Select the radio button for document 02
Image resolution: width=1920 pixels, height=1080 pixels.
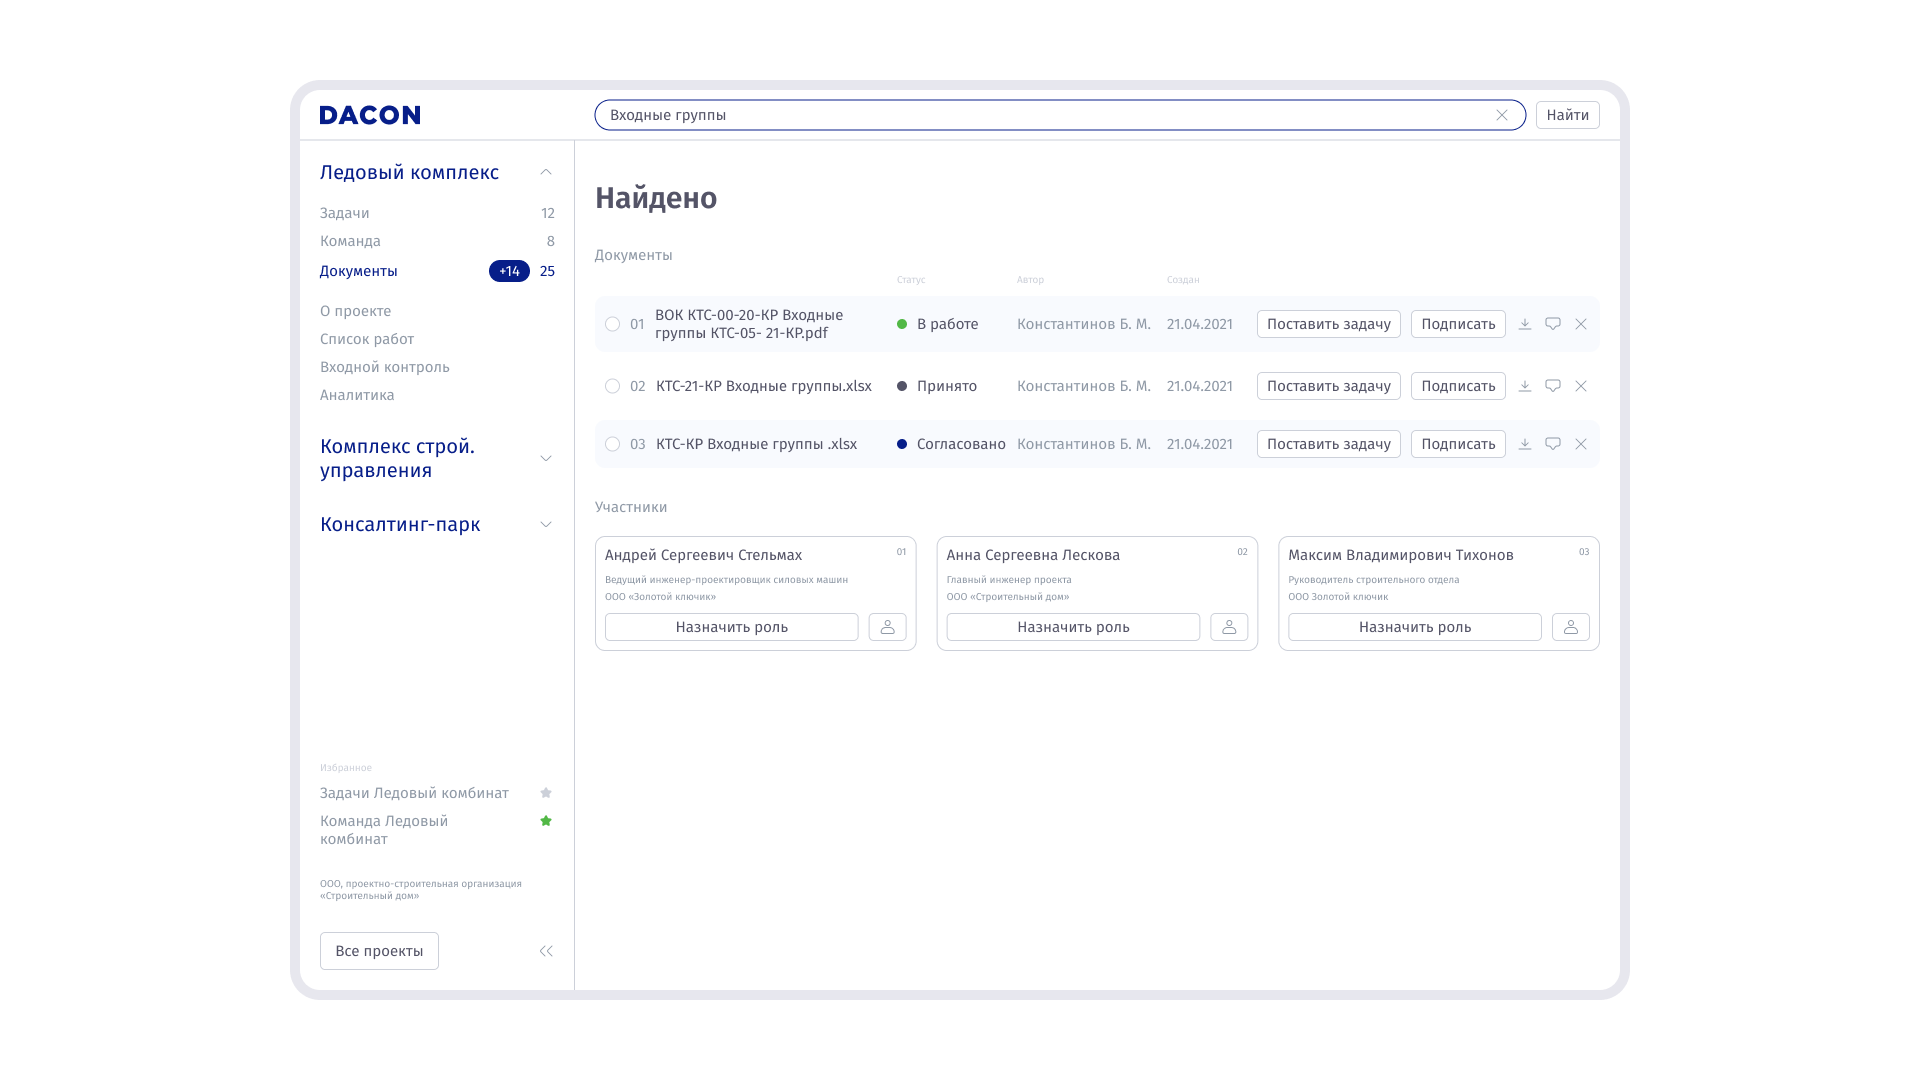click(x=612, y=386)
